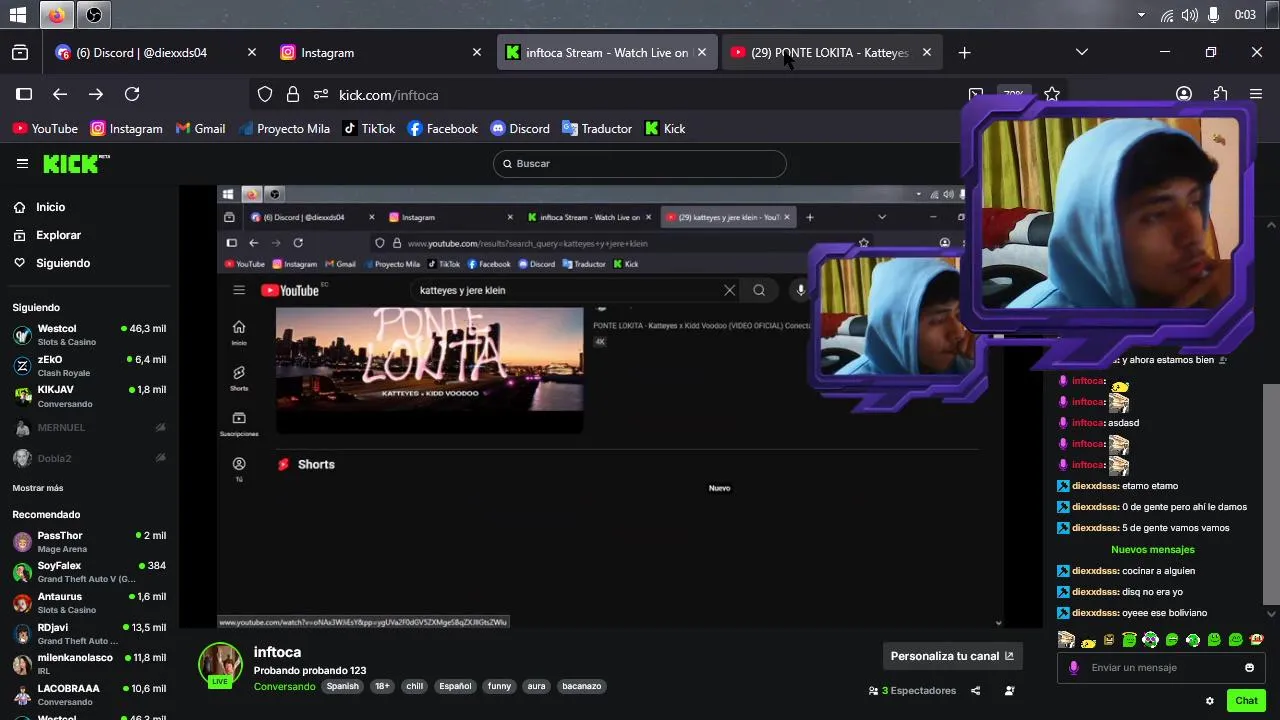Focus the Buscar search field

click(x=640, y=163)
